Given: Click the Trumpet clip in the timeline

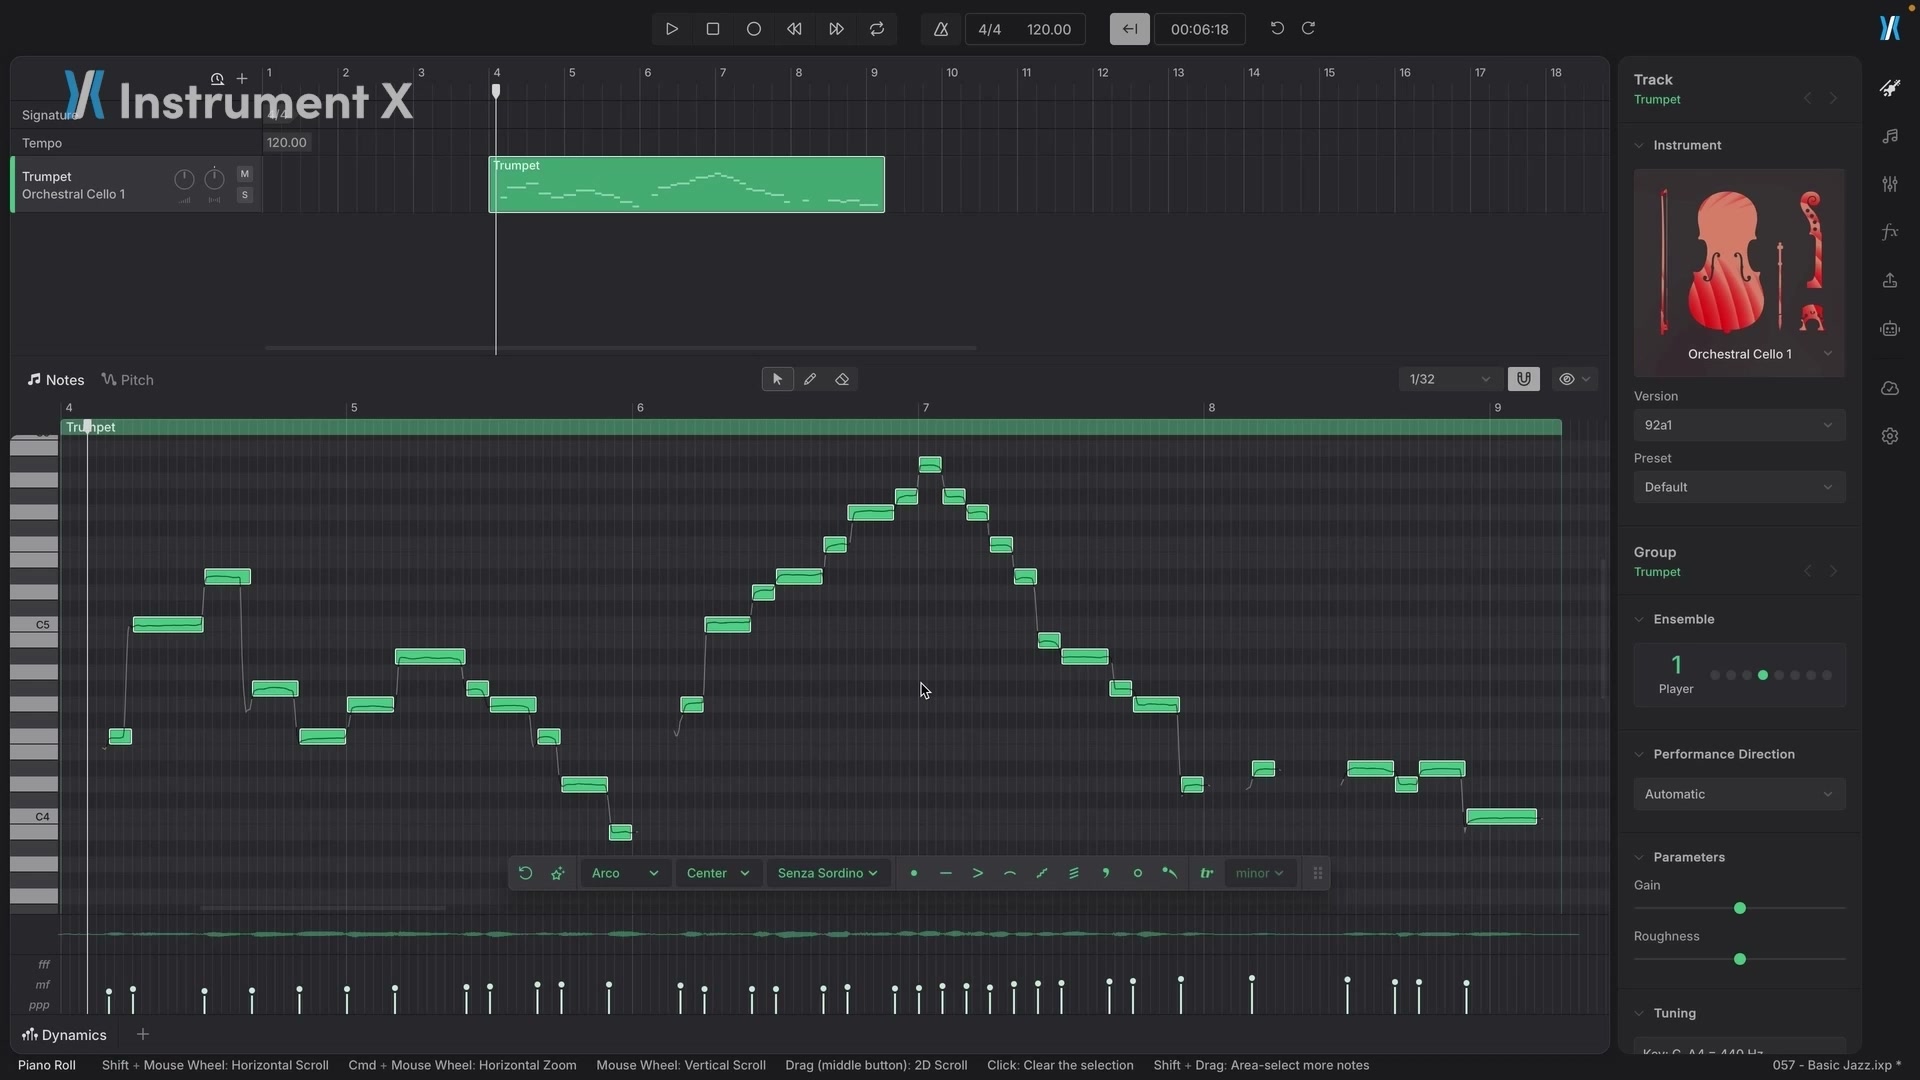Looking at the screenshot, I should click(x=686, y=185).
